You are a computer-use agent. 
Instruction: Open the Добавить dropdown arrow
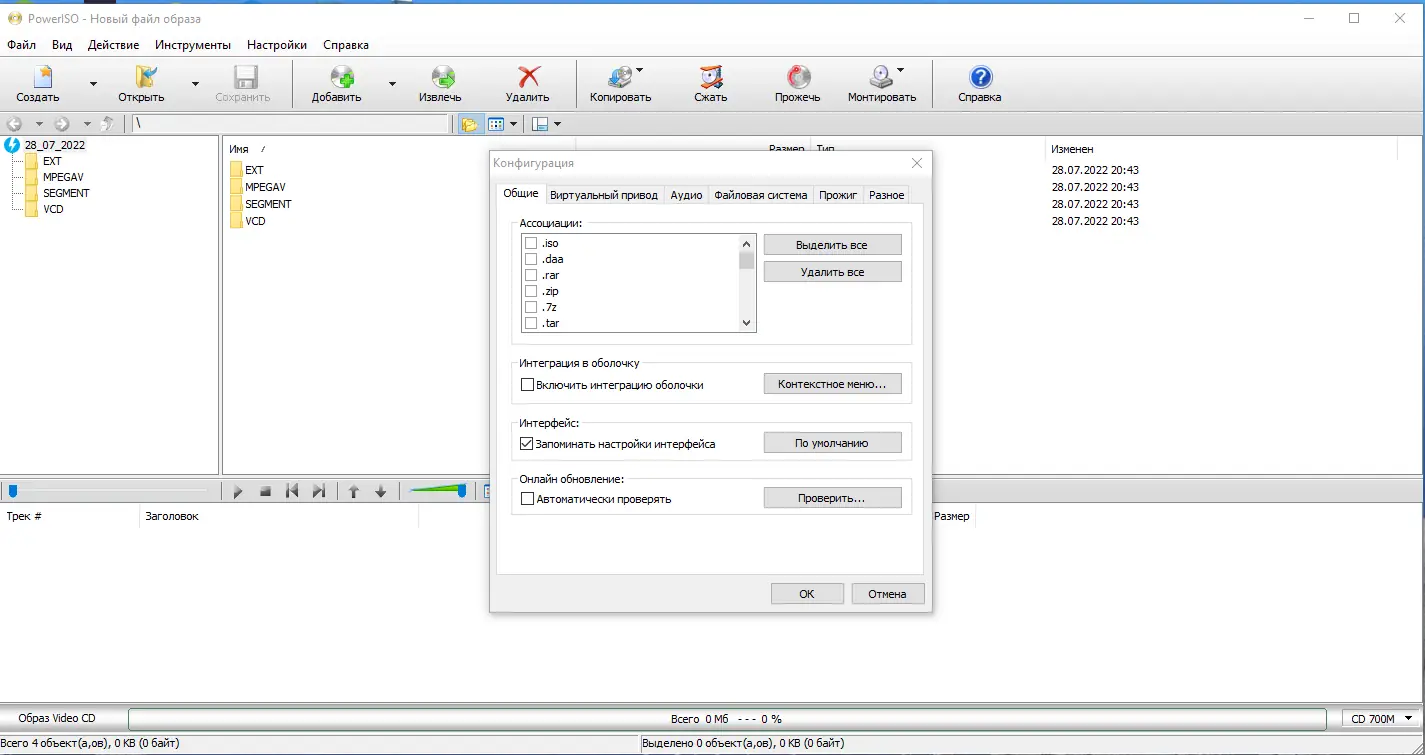tap(392, 84)
